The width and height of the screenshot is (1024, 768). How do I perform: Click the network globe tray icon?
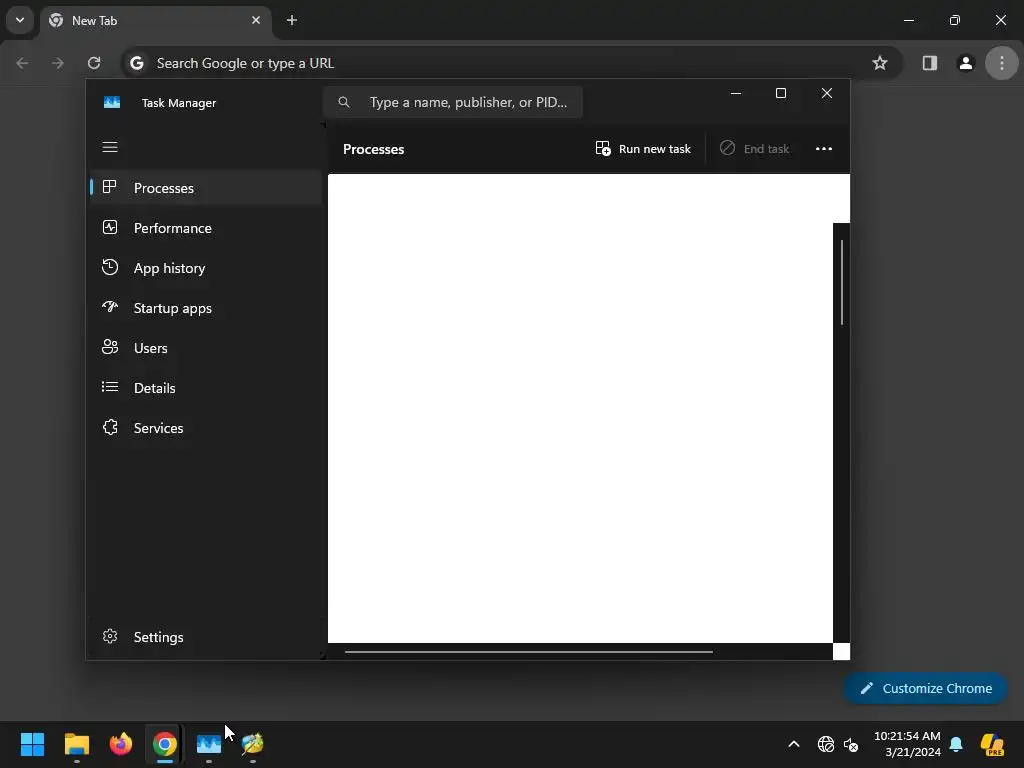pos(825,744)
